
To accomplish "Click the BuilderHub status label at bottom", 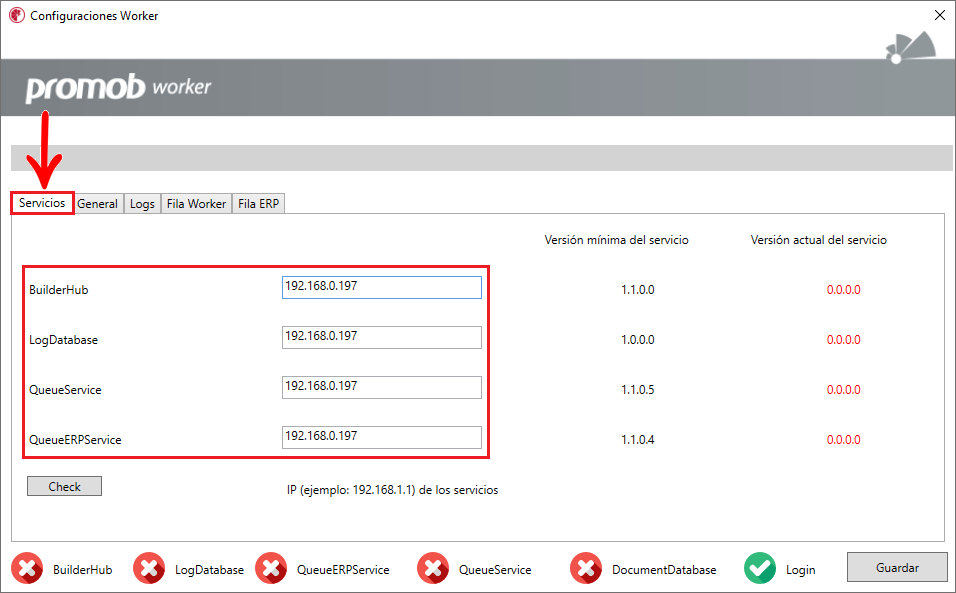I will tap(83, 570).
